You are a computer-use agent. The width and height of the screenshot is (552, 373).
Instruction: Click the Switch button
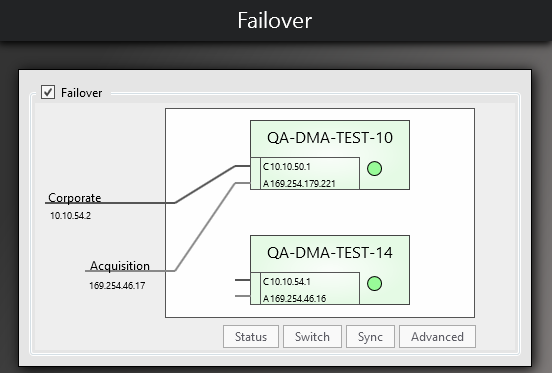click(312, 337)
